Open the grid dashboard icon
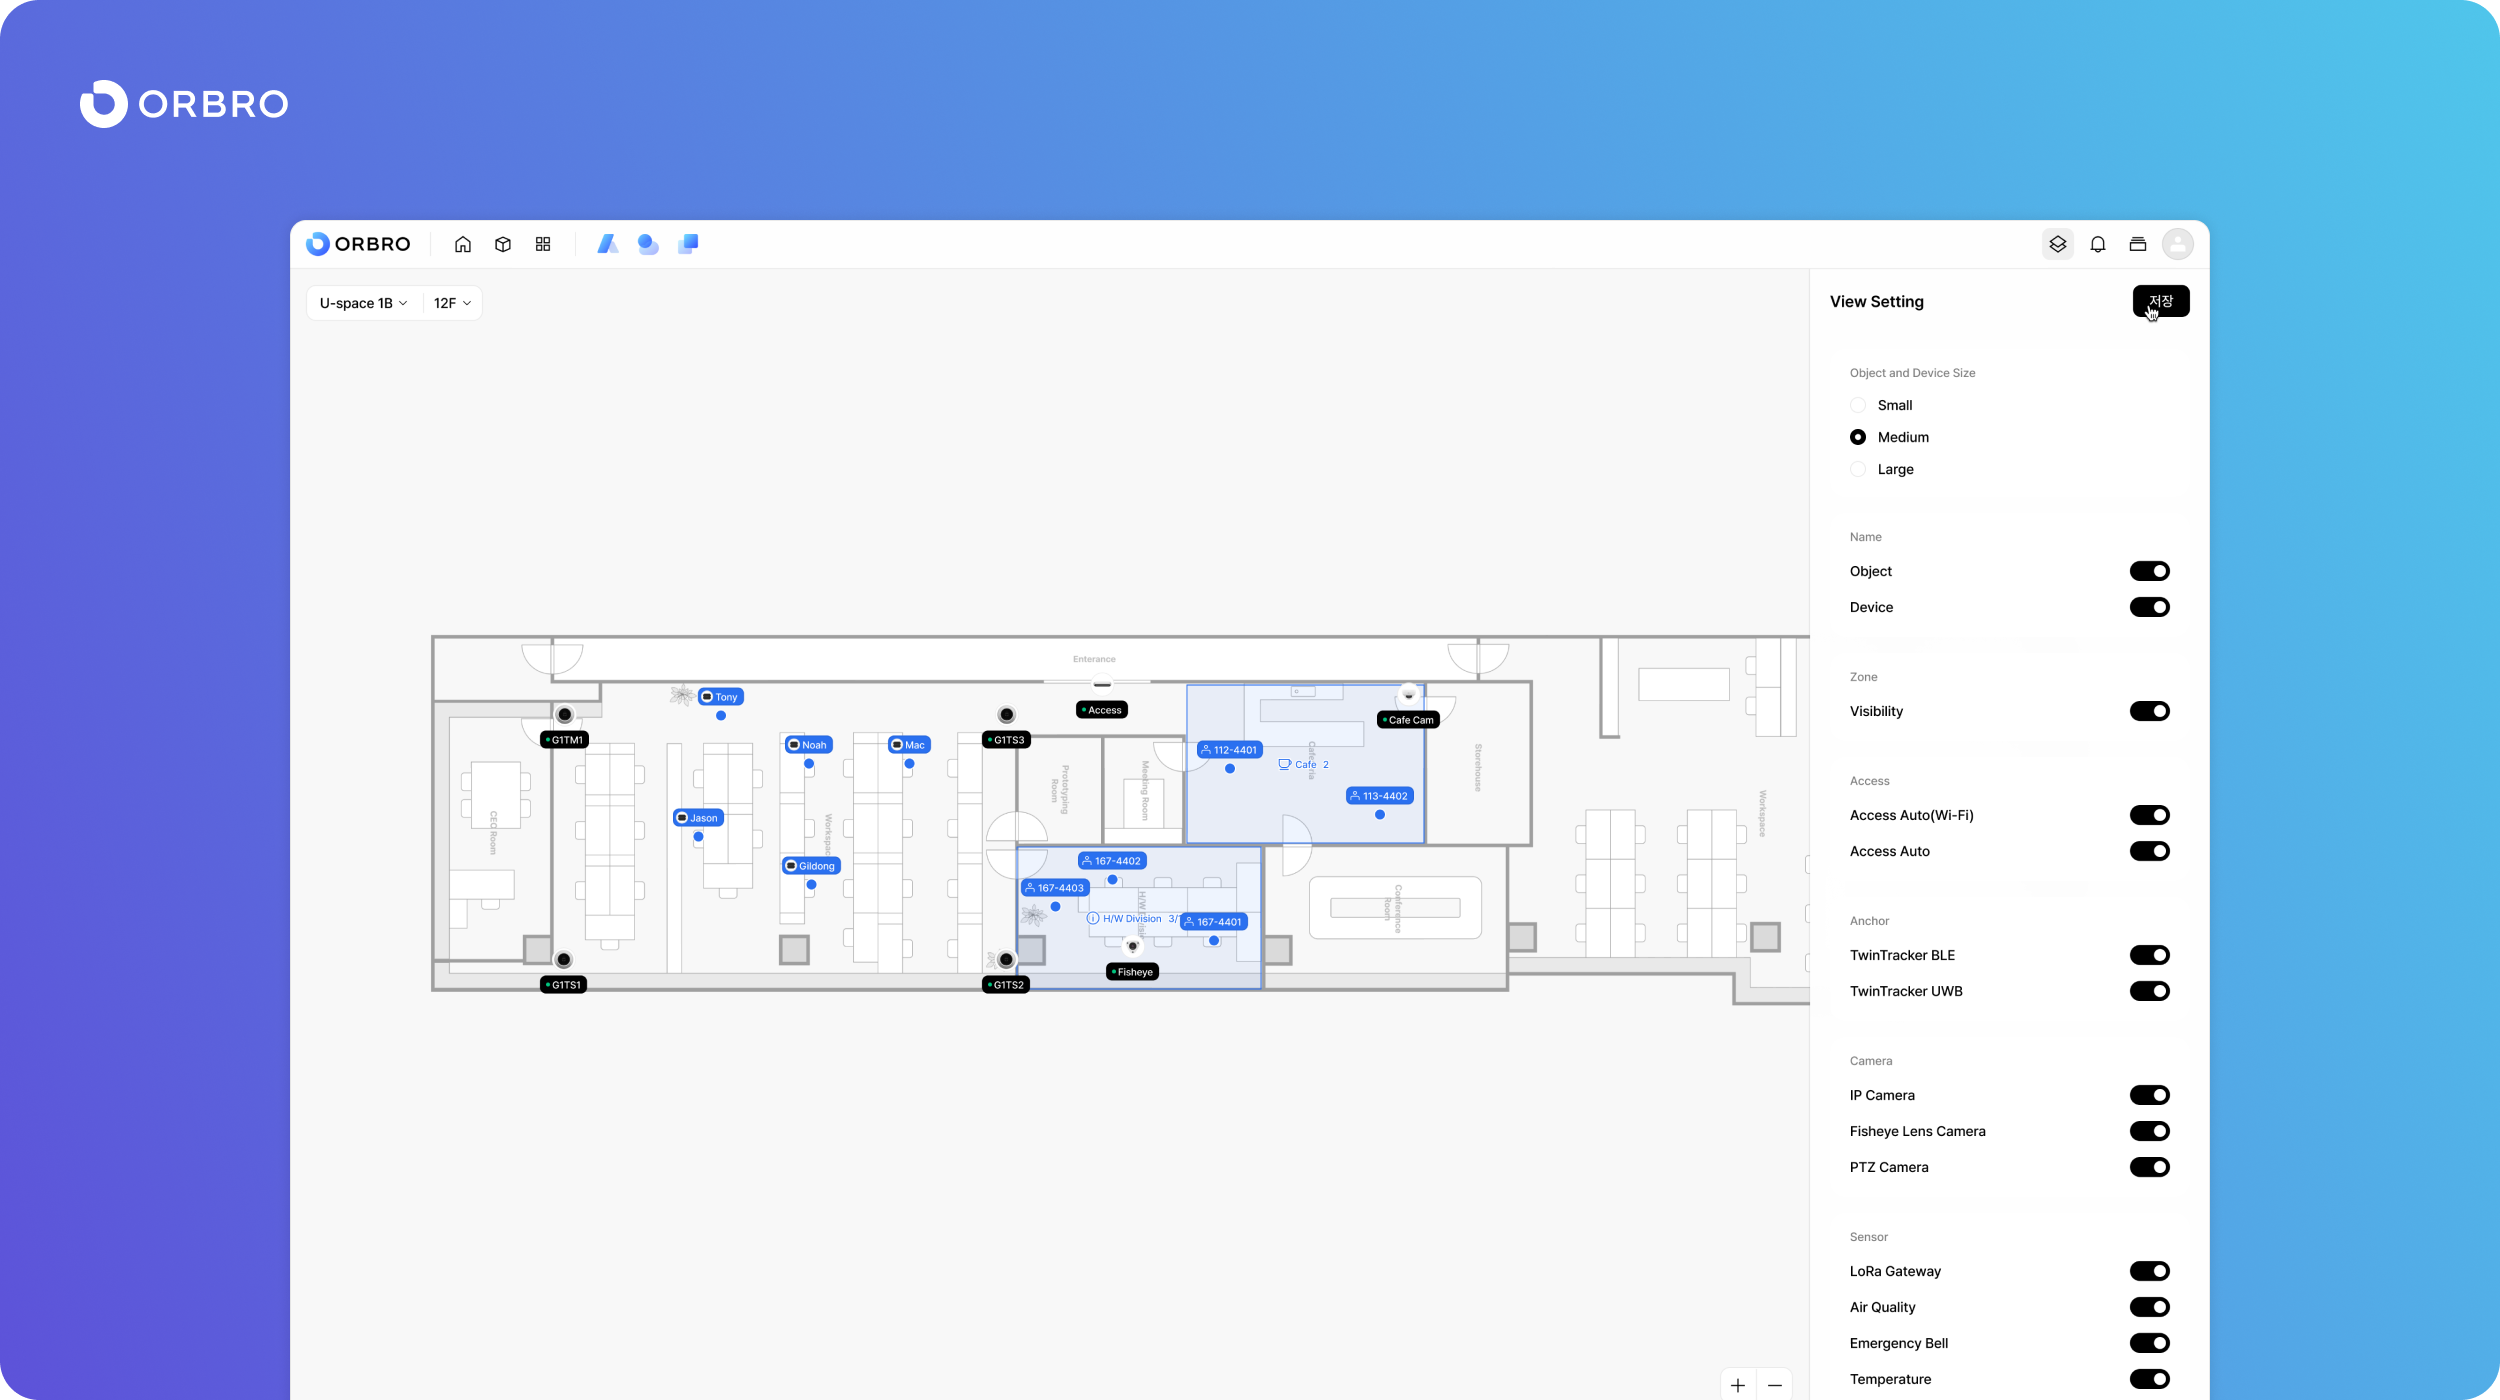Image resolution: width=2500 pixels, height=1400 pixels. coord(543,244)
